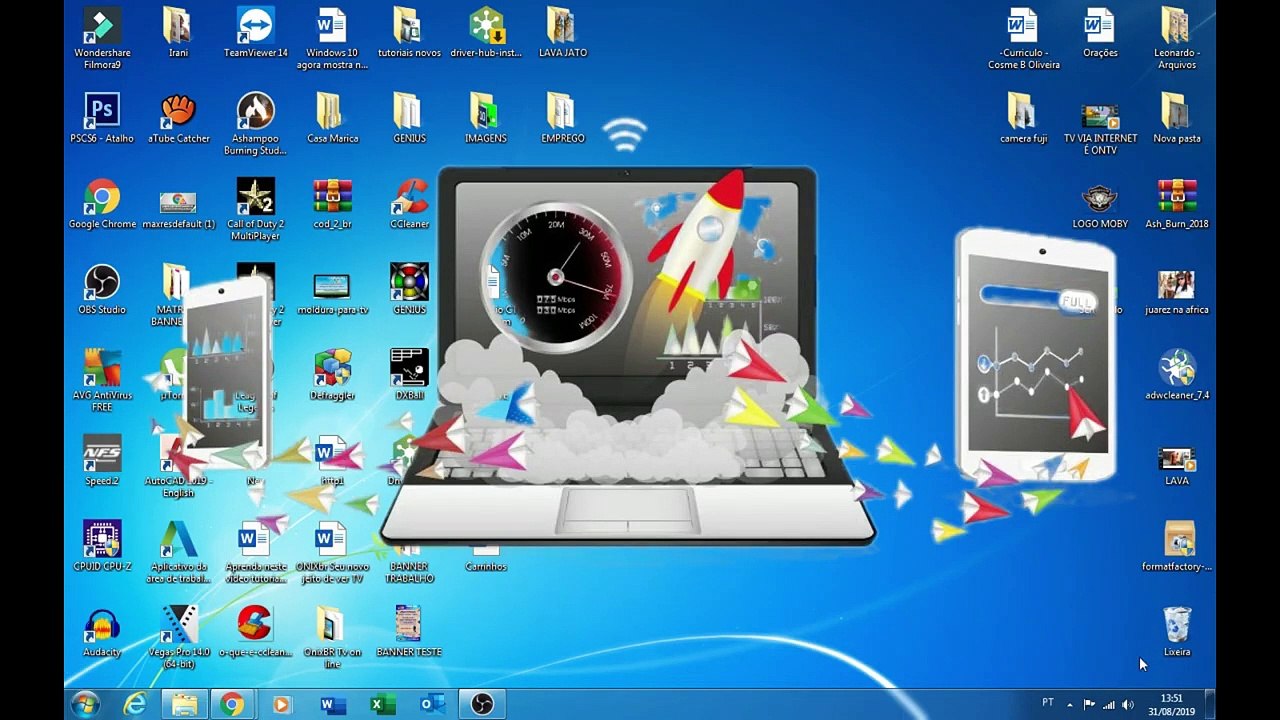Launch OBS Studio desktop shortcut

(102, 290)
